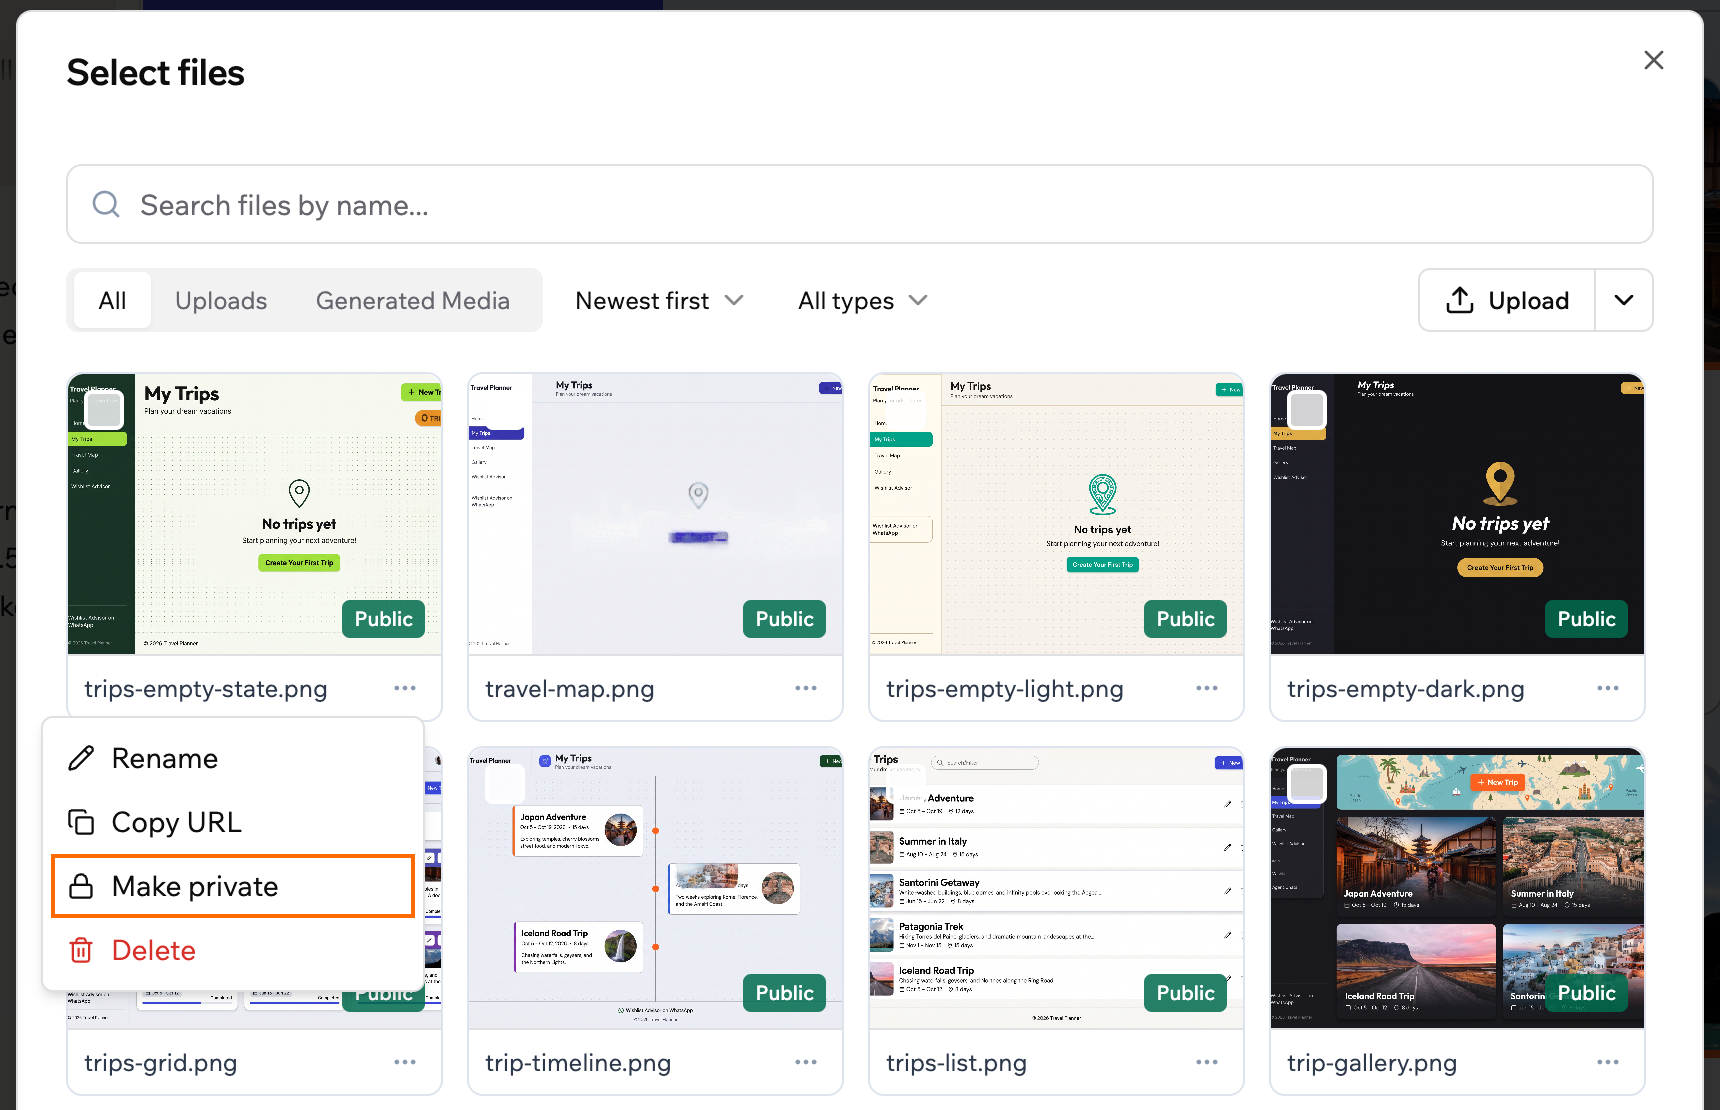1720x1110 pixels.
Task: Click the trips-empty-state.png file name
Action: coord(206,689)
